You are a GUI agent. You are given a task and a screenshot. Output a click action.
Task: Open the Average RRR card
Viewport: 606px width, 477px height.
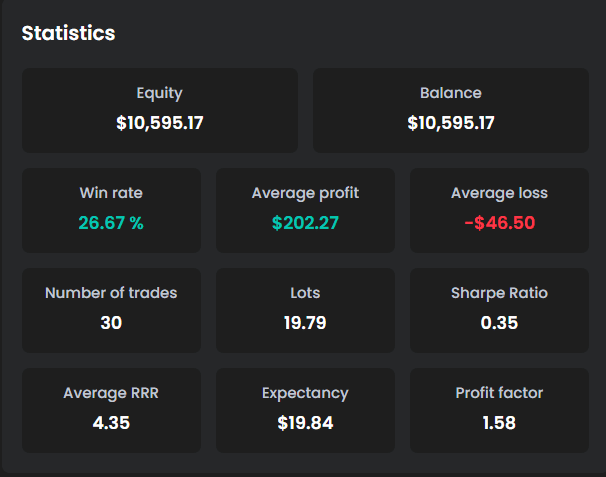[111, 411]
